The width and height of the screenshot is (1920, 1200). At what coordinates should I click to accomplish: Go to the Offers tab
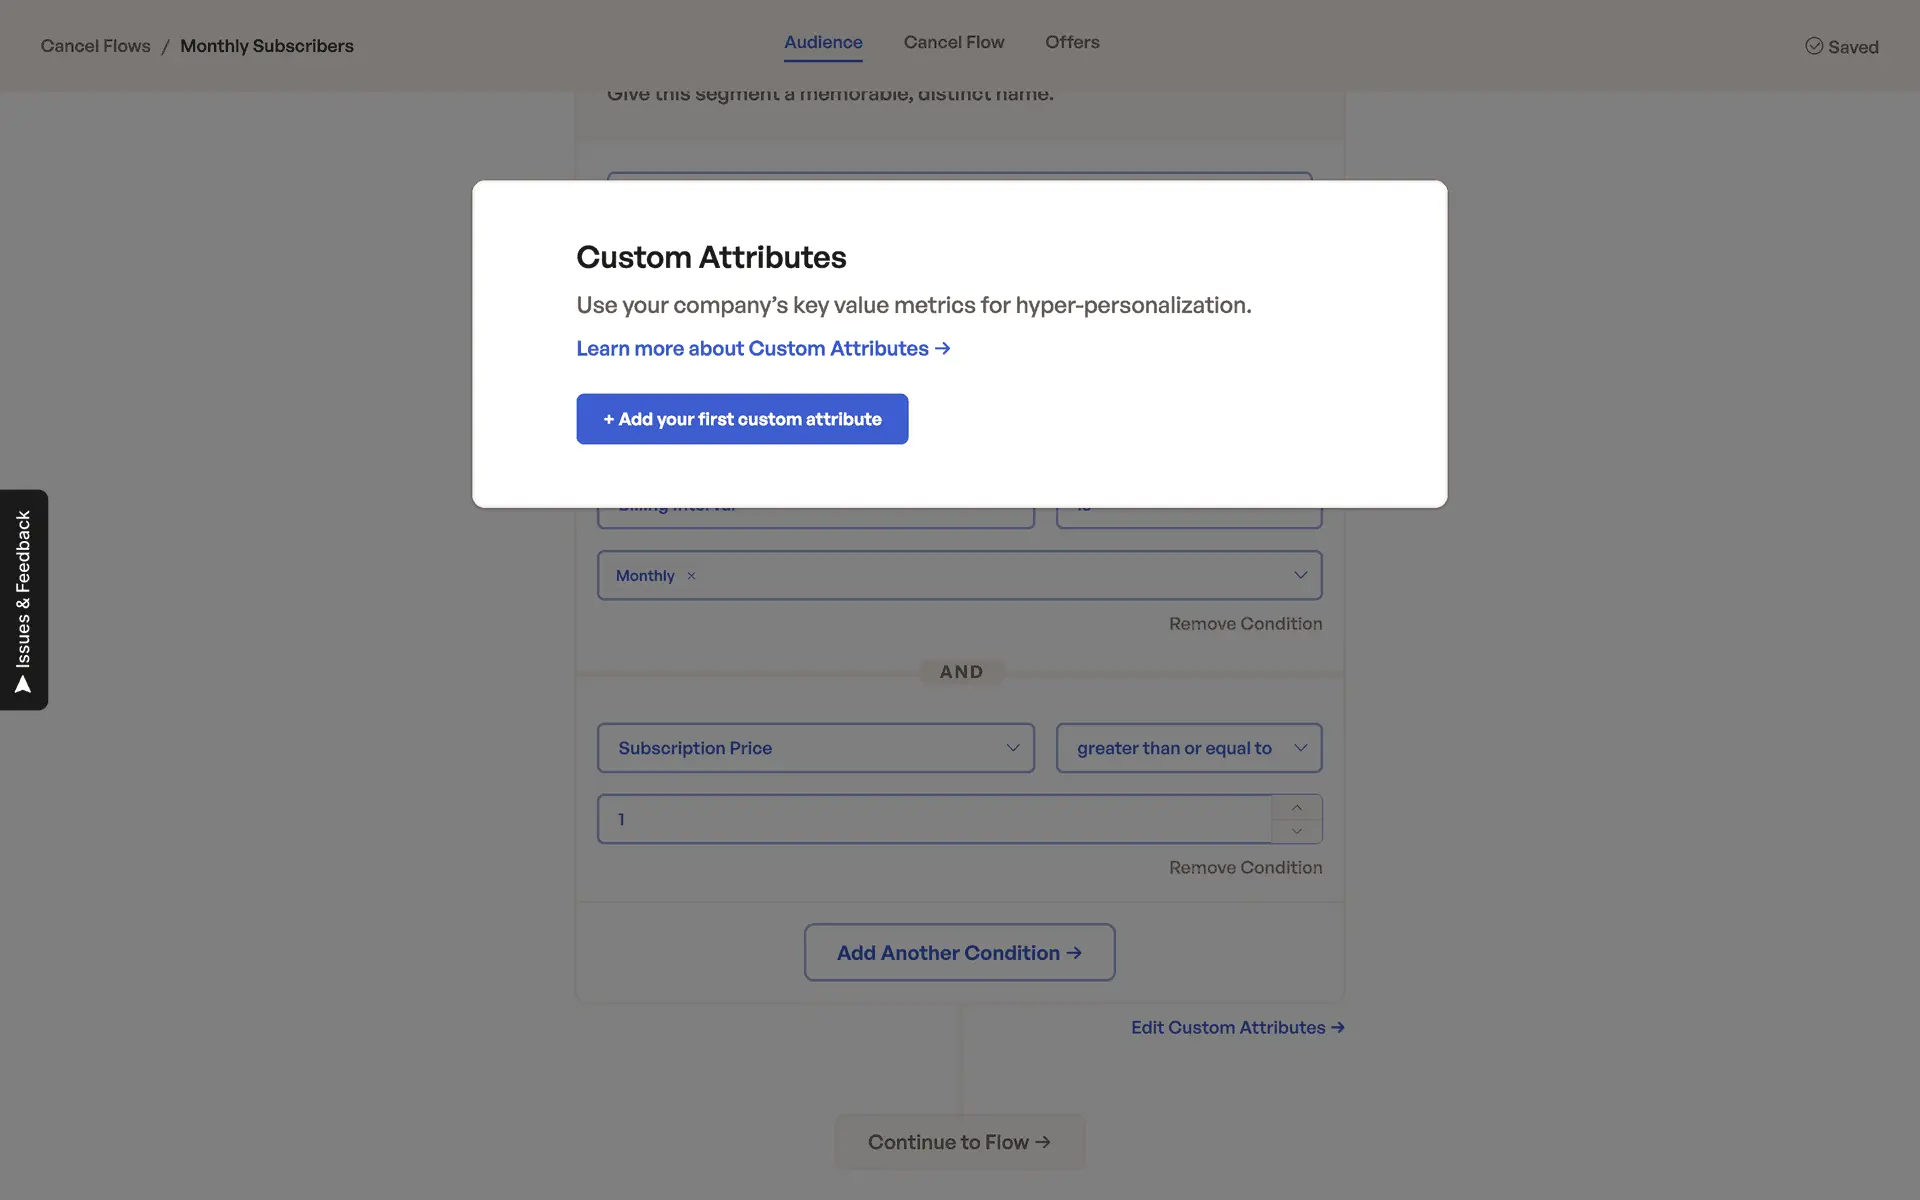1072,42
